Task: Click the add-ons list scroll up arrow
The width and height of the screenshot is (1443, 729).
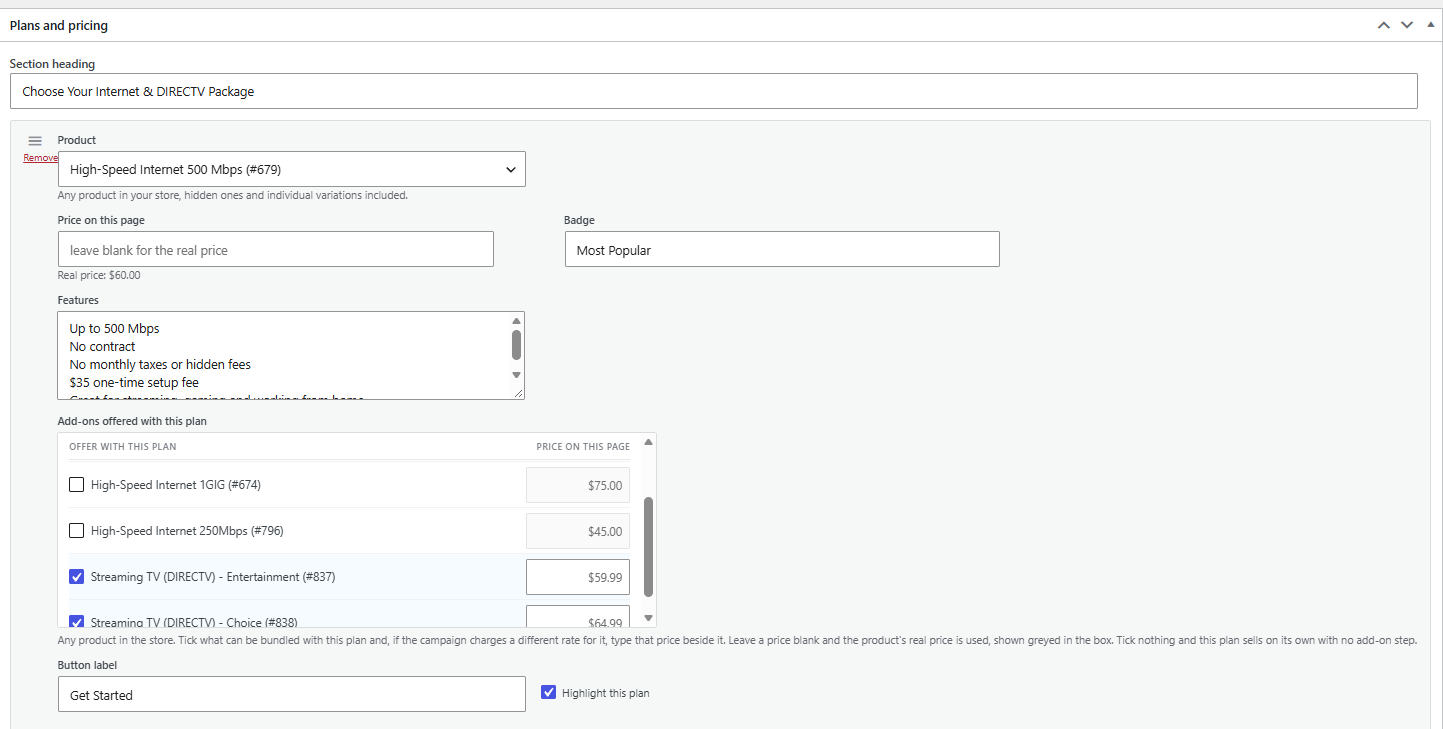Action: (x=648, y=442)
